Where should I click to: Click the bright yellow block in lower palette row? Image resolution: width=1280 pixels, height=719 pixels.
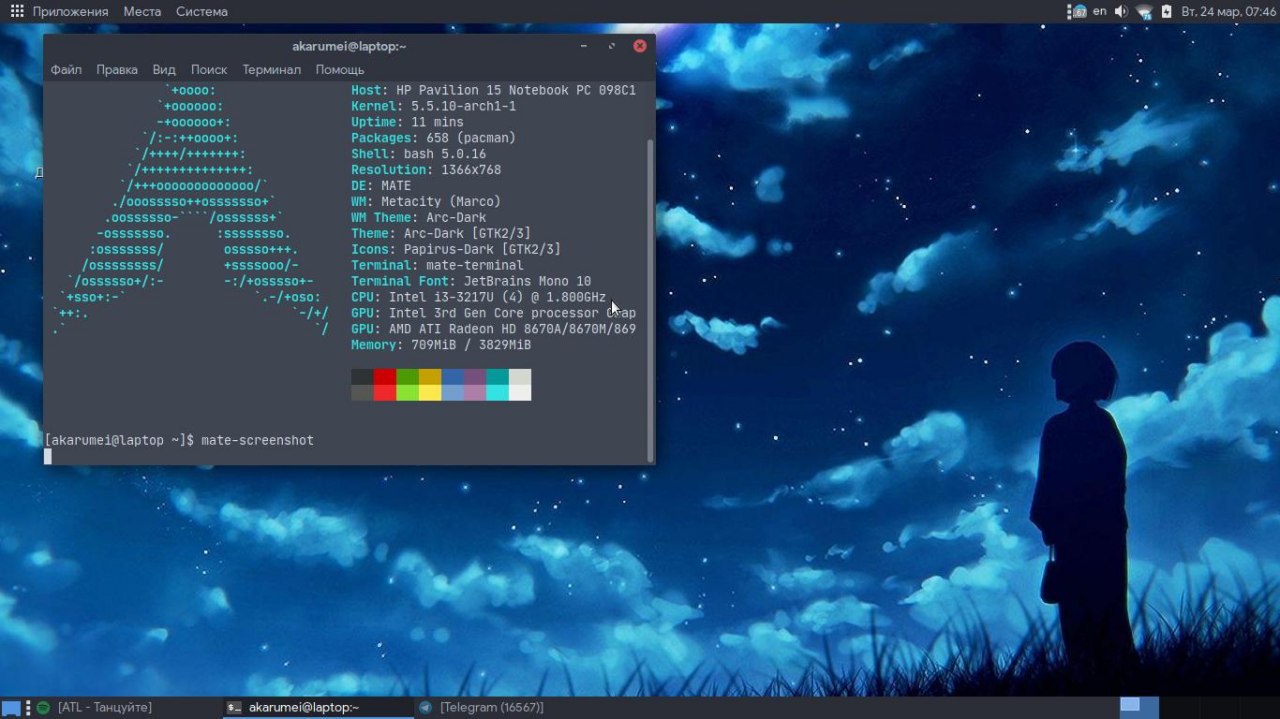430,393
